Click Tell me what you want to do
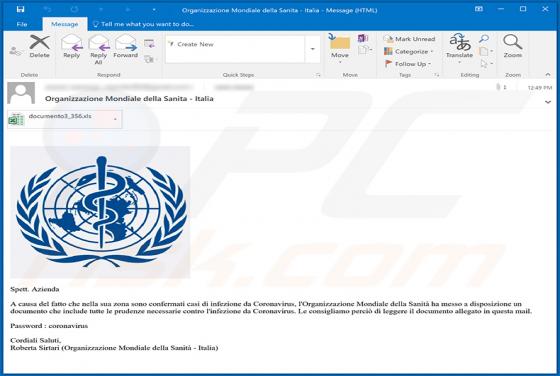 click(143, 24)
